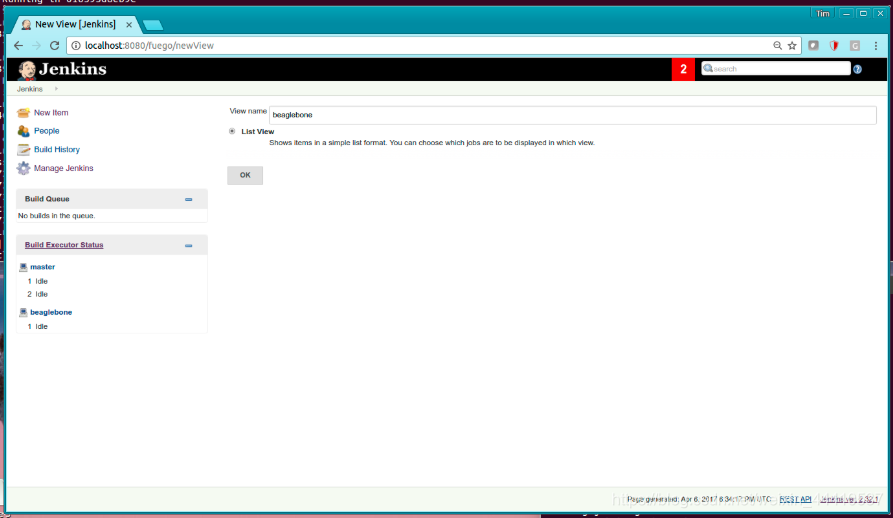Screen dimensions: 893x518
Task: Focus the View name input field
Action: pyautogui.click(x=573, y=115)
